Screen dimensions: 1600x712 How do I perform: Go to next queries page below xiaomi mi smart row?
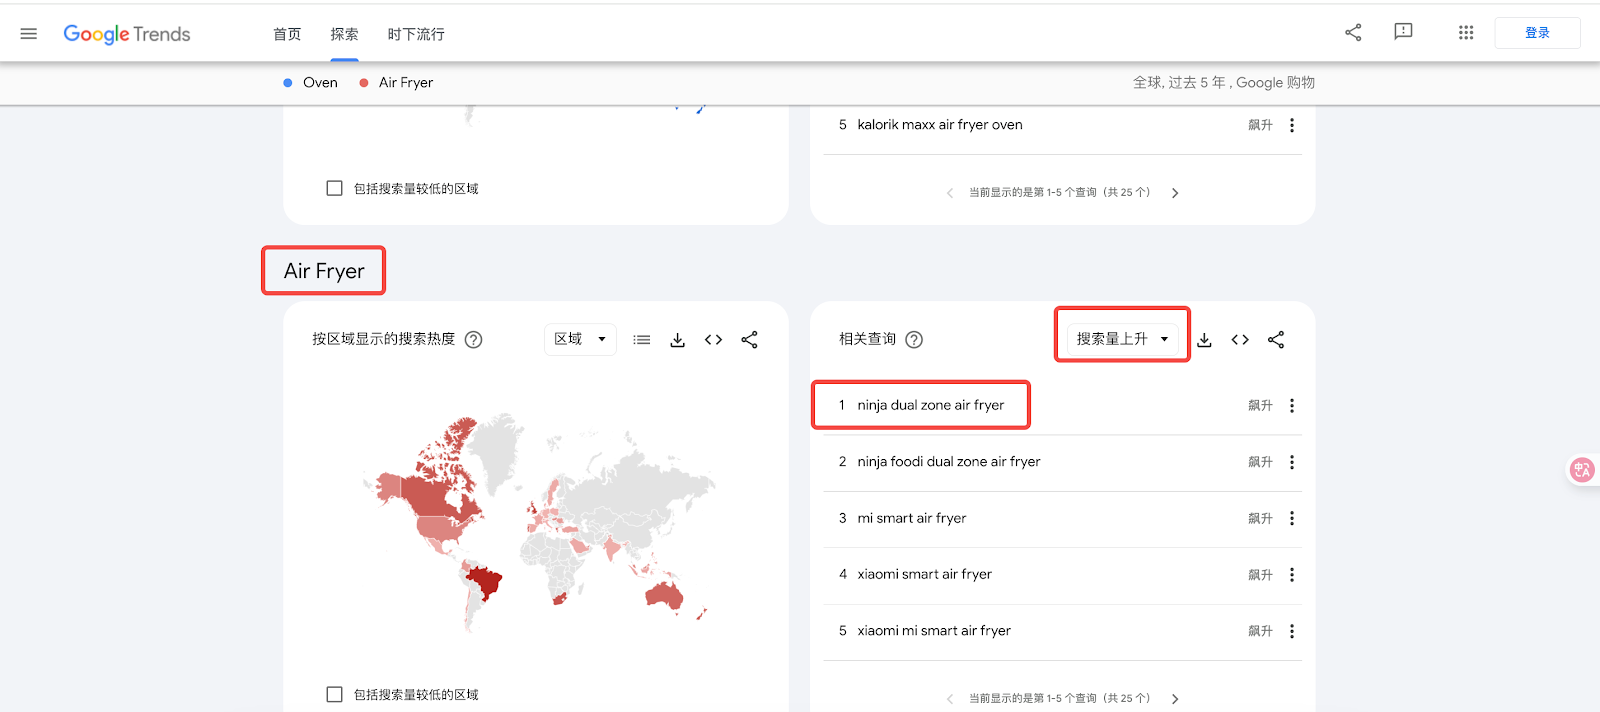1175,699
